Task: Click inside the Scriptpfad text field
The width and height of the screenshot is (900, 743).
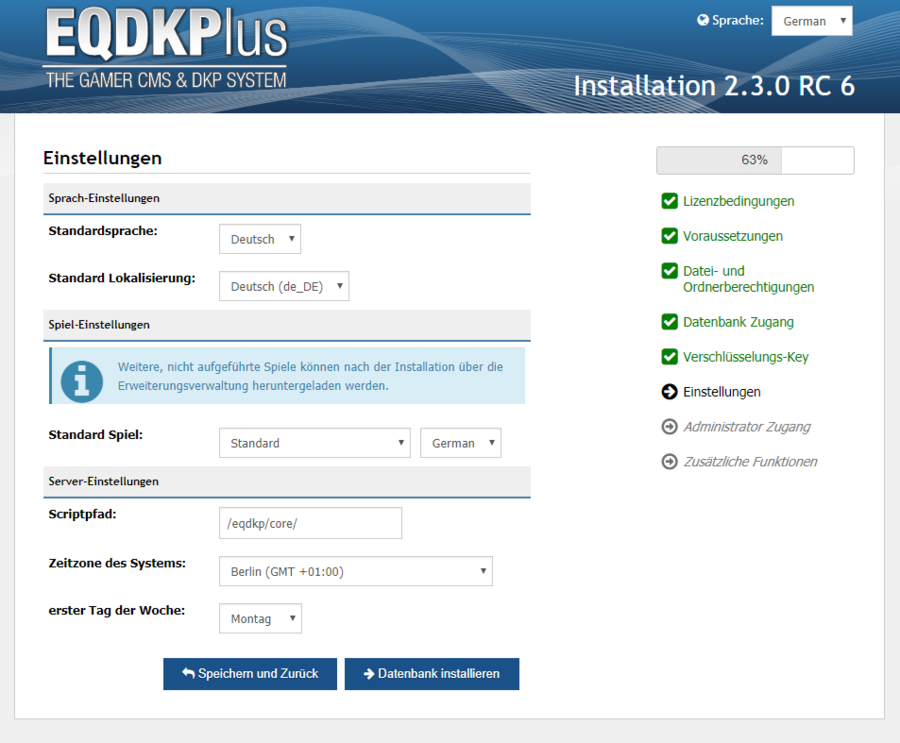Action: point(310,522)
